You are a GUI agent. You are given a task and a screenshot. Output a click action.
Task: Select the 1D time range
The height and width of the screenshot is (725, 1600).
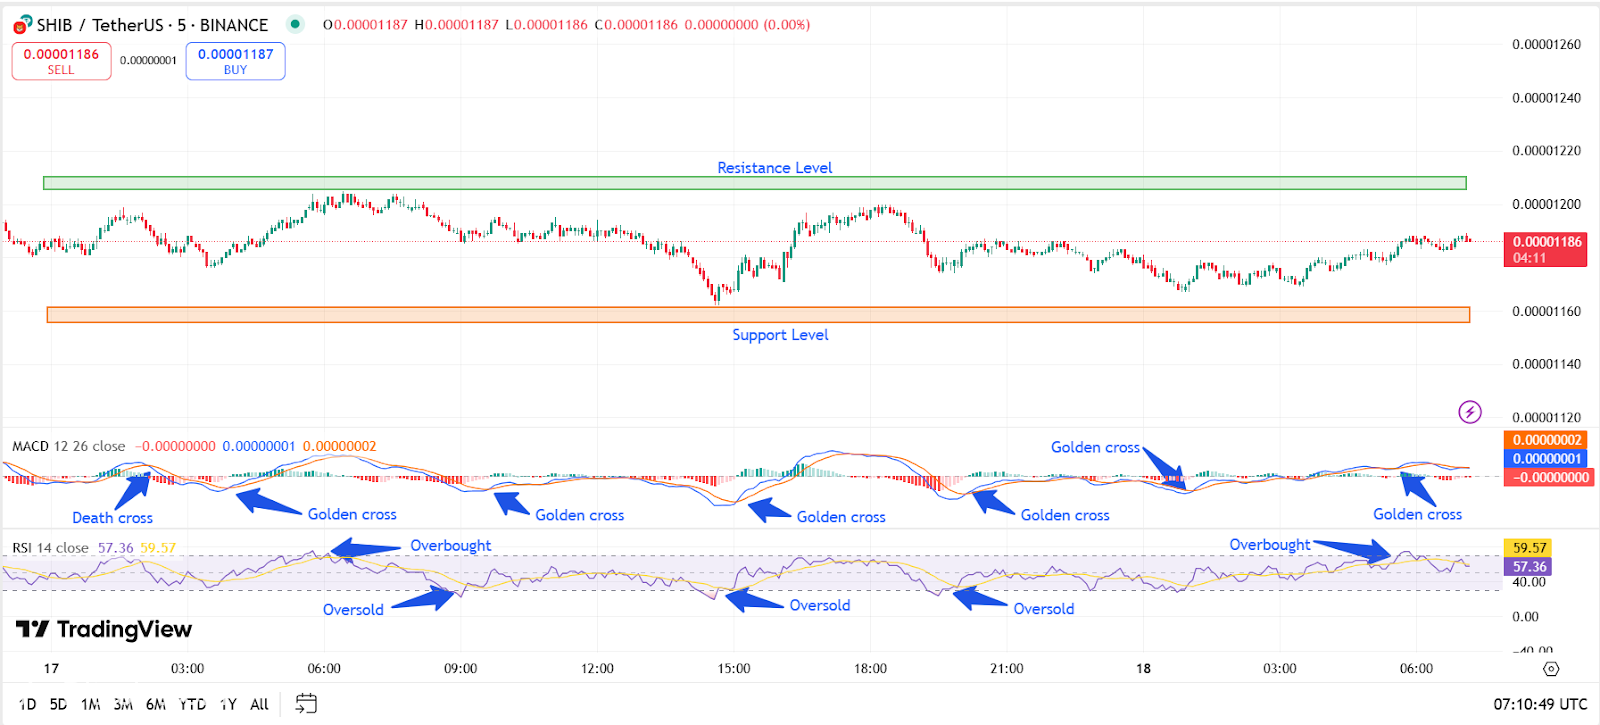click(x=28, y=704)
